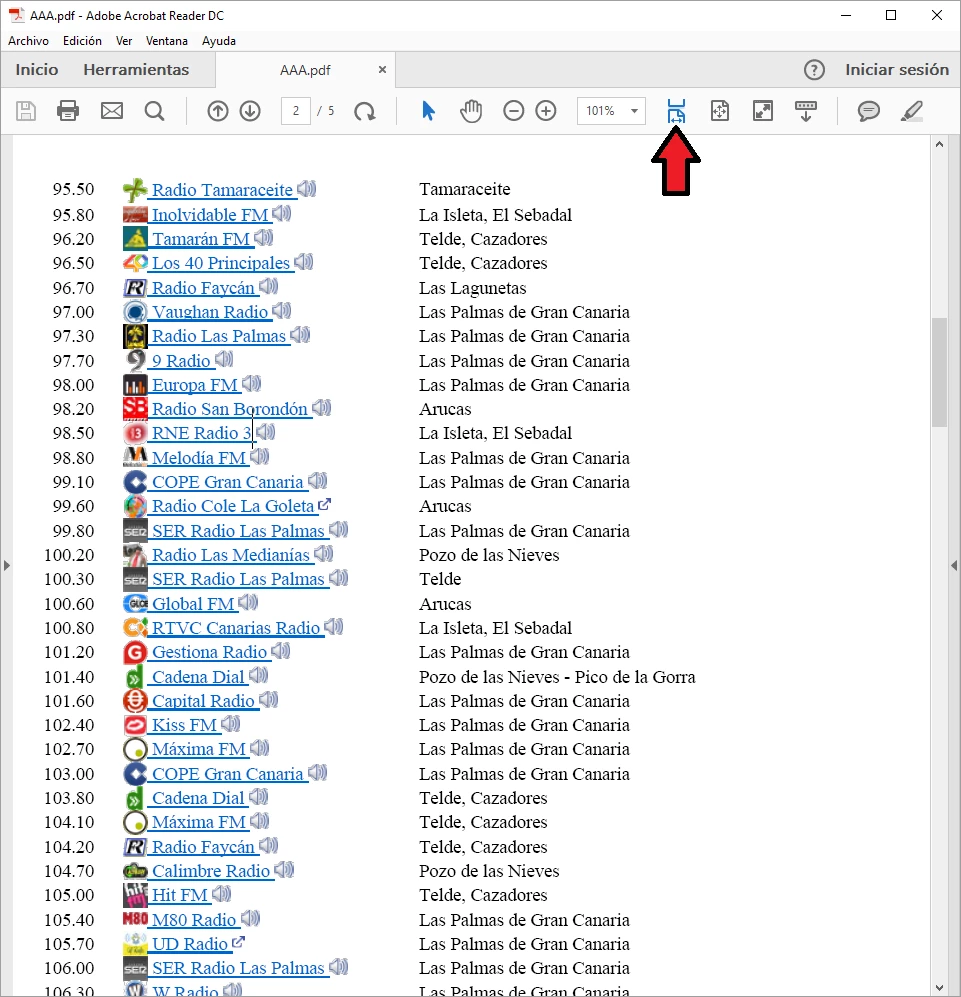Add a comment with speech bubble icon

click(x=868, y=111)
